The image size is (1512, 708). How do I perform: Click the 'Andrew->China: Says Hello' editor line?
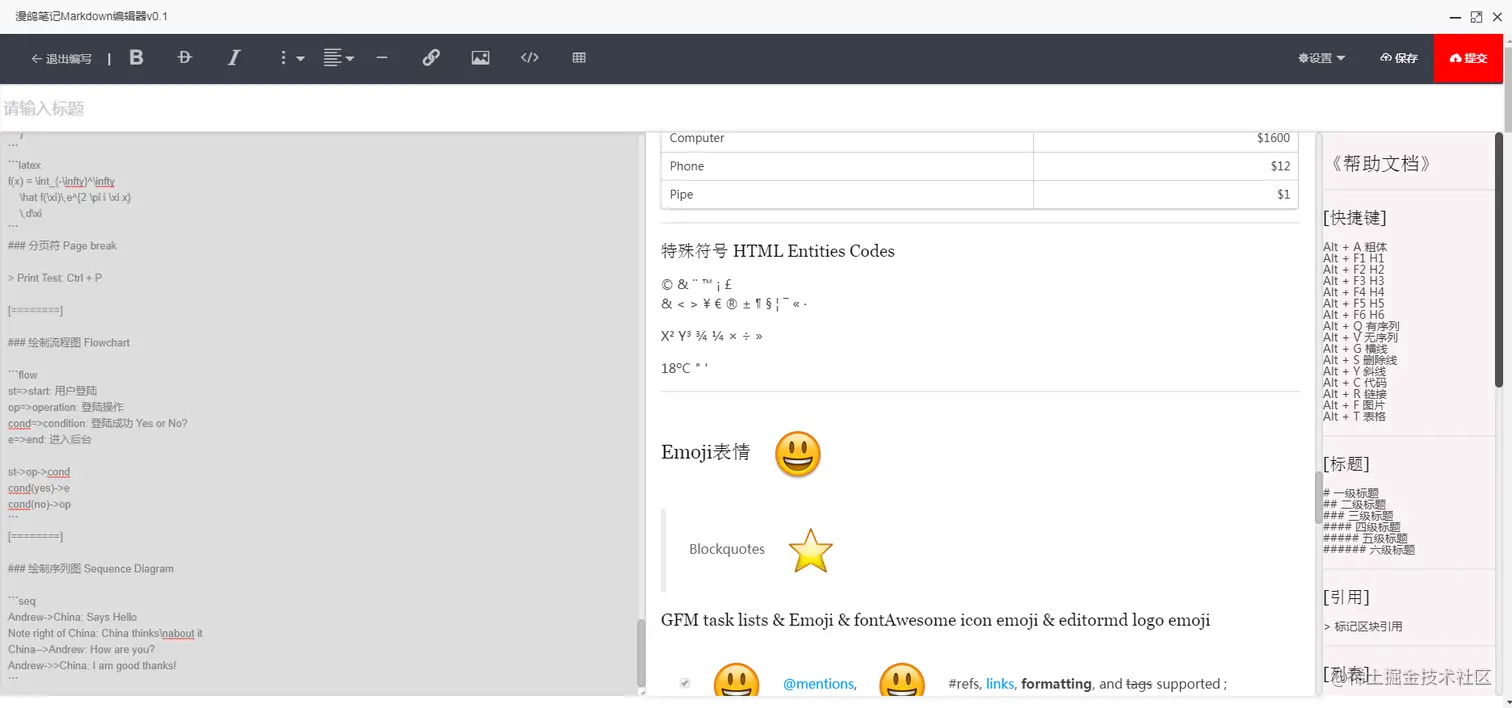pyautogui.click(x=72, y=617)
